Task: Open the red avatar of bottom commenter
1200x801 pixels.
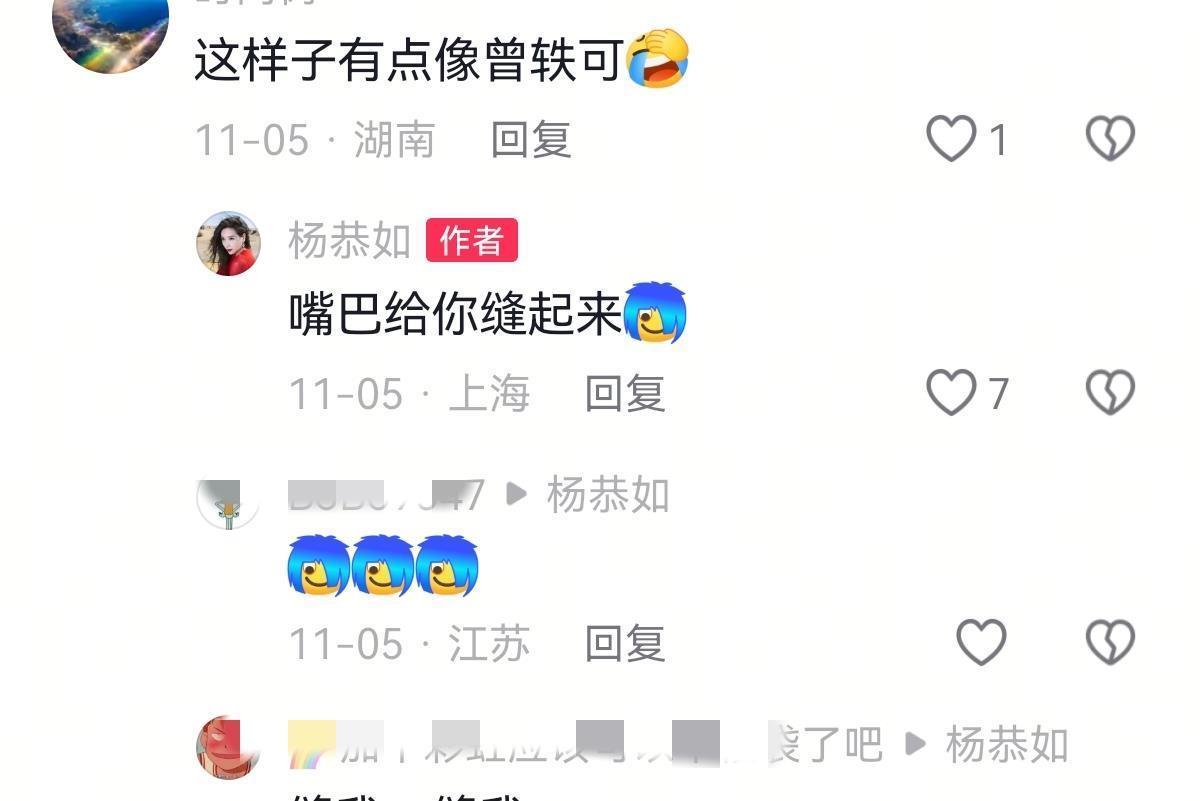Action: pyautogui.click(x=228, y=747)
